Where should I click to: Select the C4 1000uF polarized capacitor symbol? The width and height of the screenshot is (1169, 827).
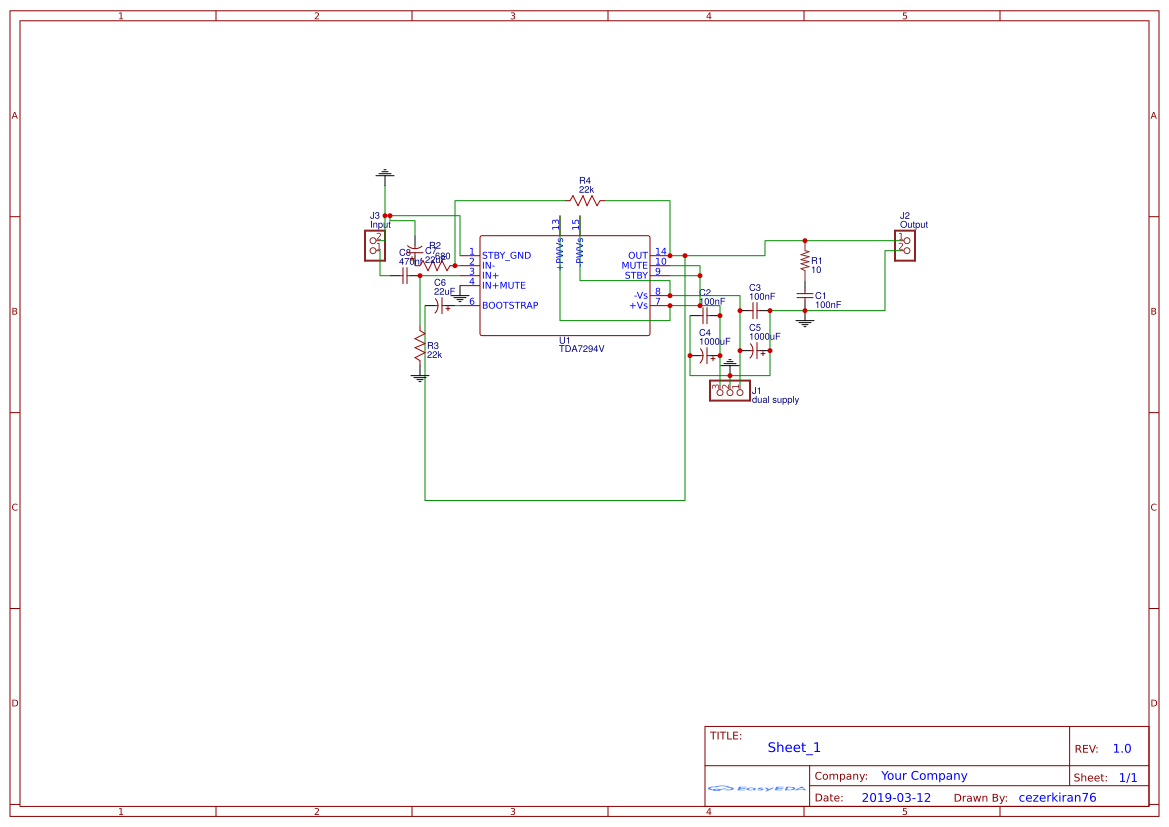pos(705,356)
